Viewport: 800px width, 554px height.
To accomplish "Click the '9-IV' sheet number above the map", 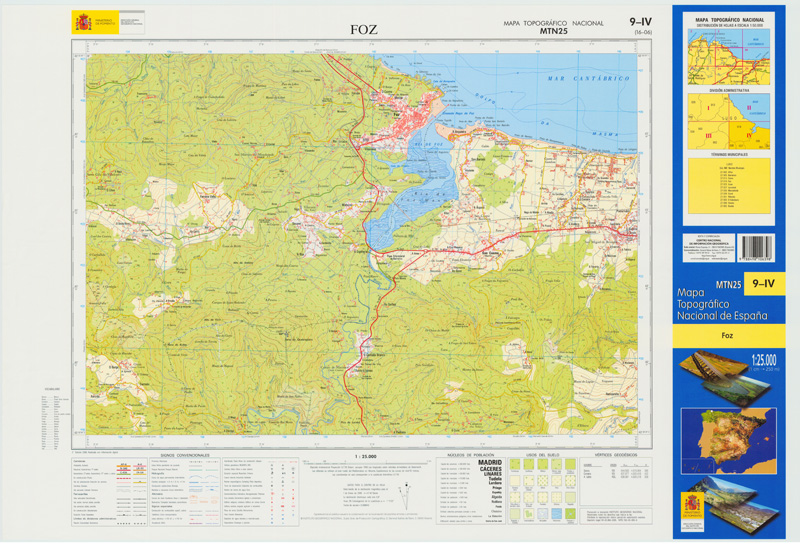I will 640,21.
